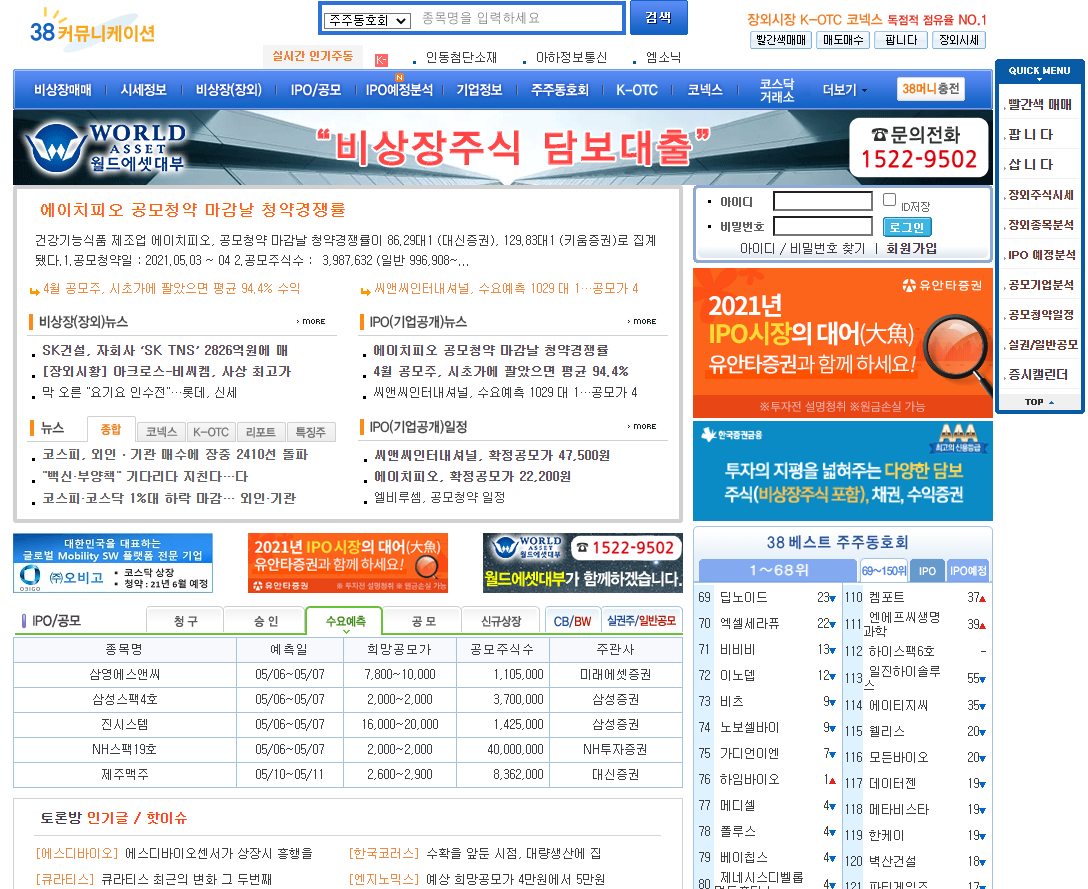Click the 월드에셋대부 담보대출 banner
1088x889 pixels.
coord(502,147)
